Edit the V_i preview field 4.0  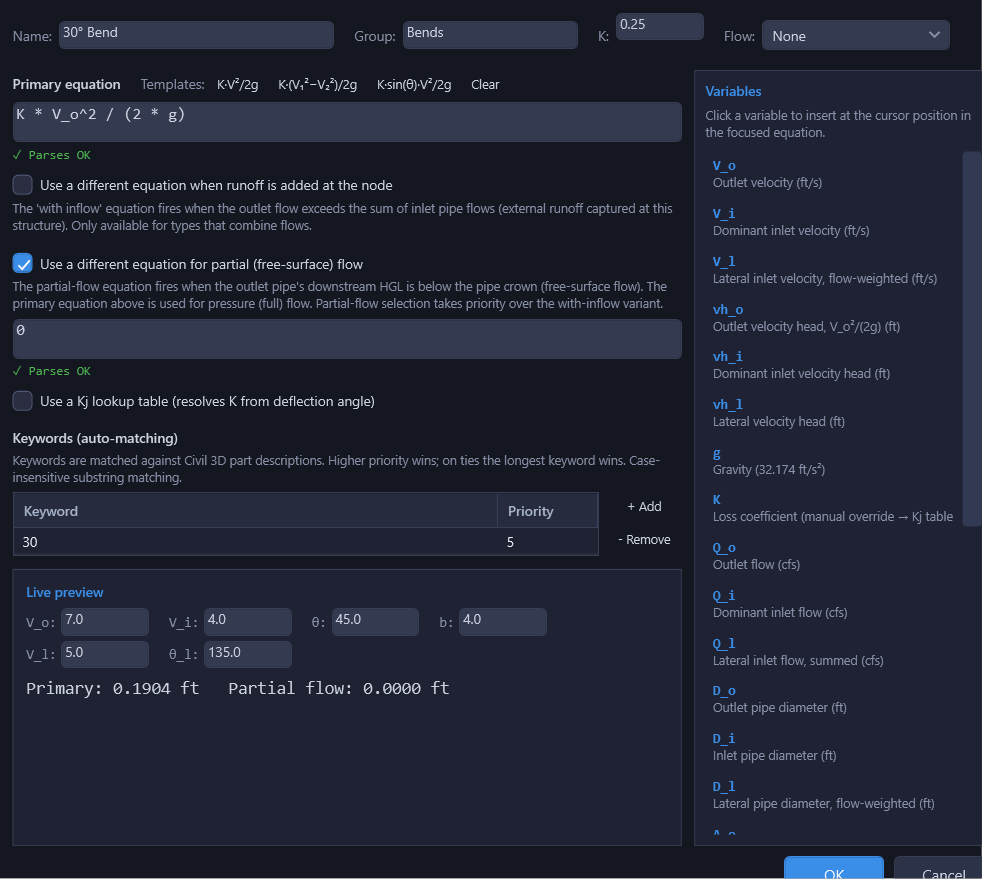click(x=247, y=621)
